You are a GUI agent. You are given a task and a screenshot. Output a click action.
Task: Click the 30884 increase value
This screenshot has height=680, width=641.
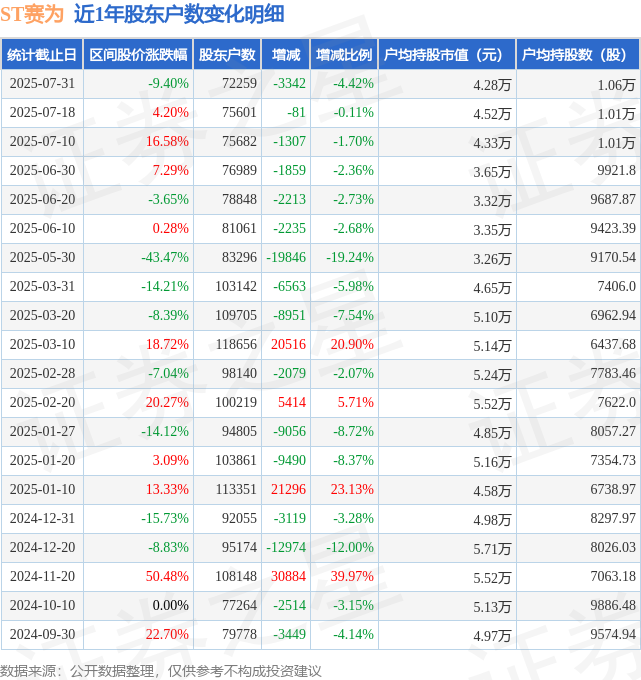(x=288, y=576)
